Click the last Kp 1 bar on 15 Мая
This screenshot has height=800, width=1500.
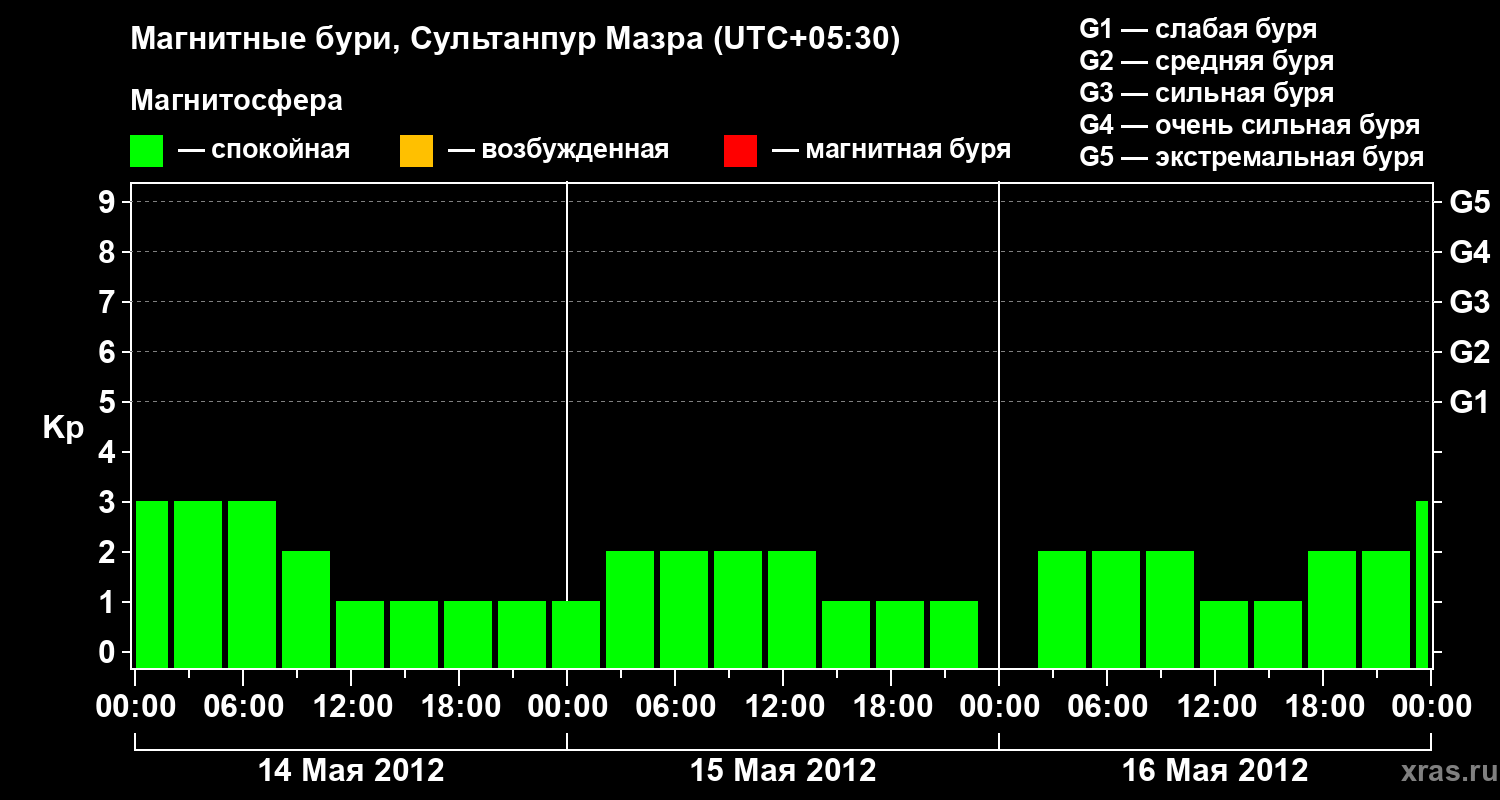click(954, 634)
